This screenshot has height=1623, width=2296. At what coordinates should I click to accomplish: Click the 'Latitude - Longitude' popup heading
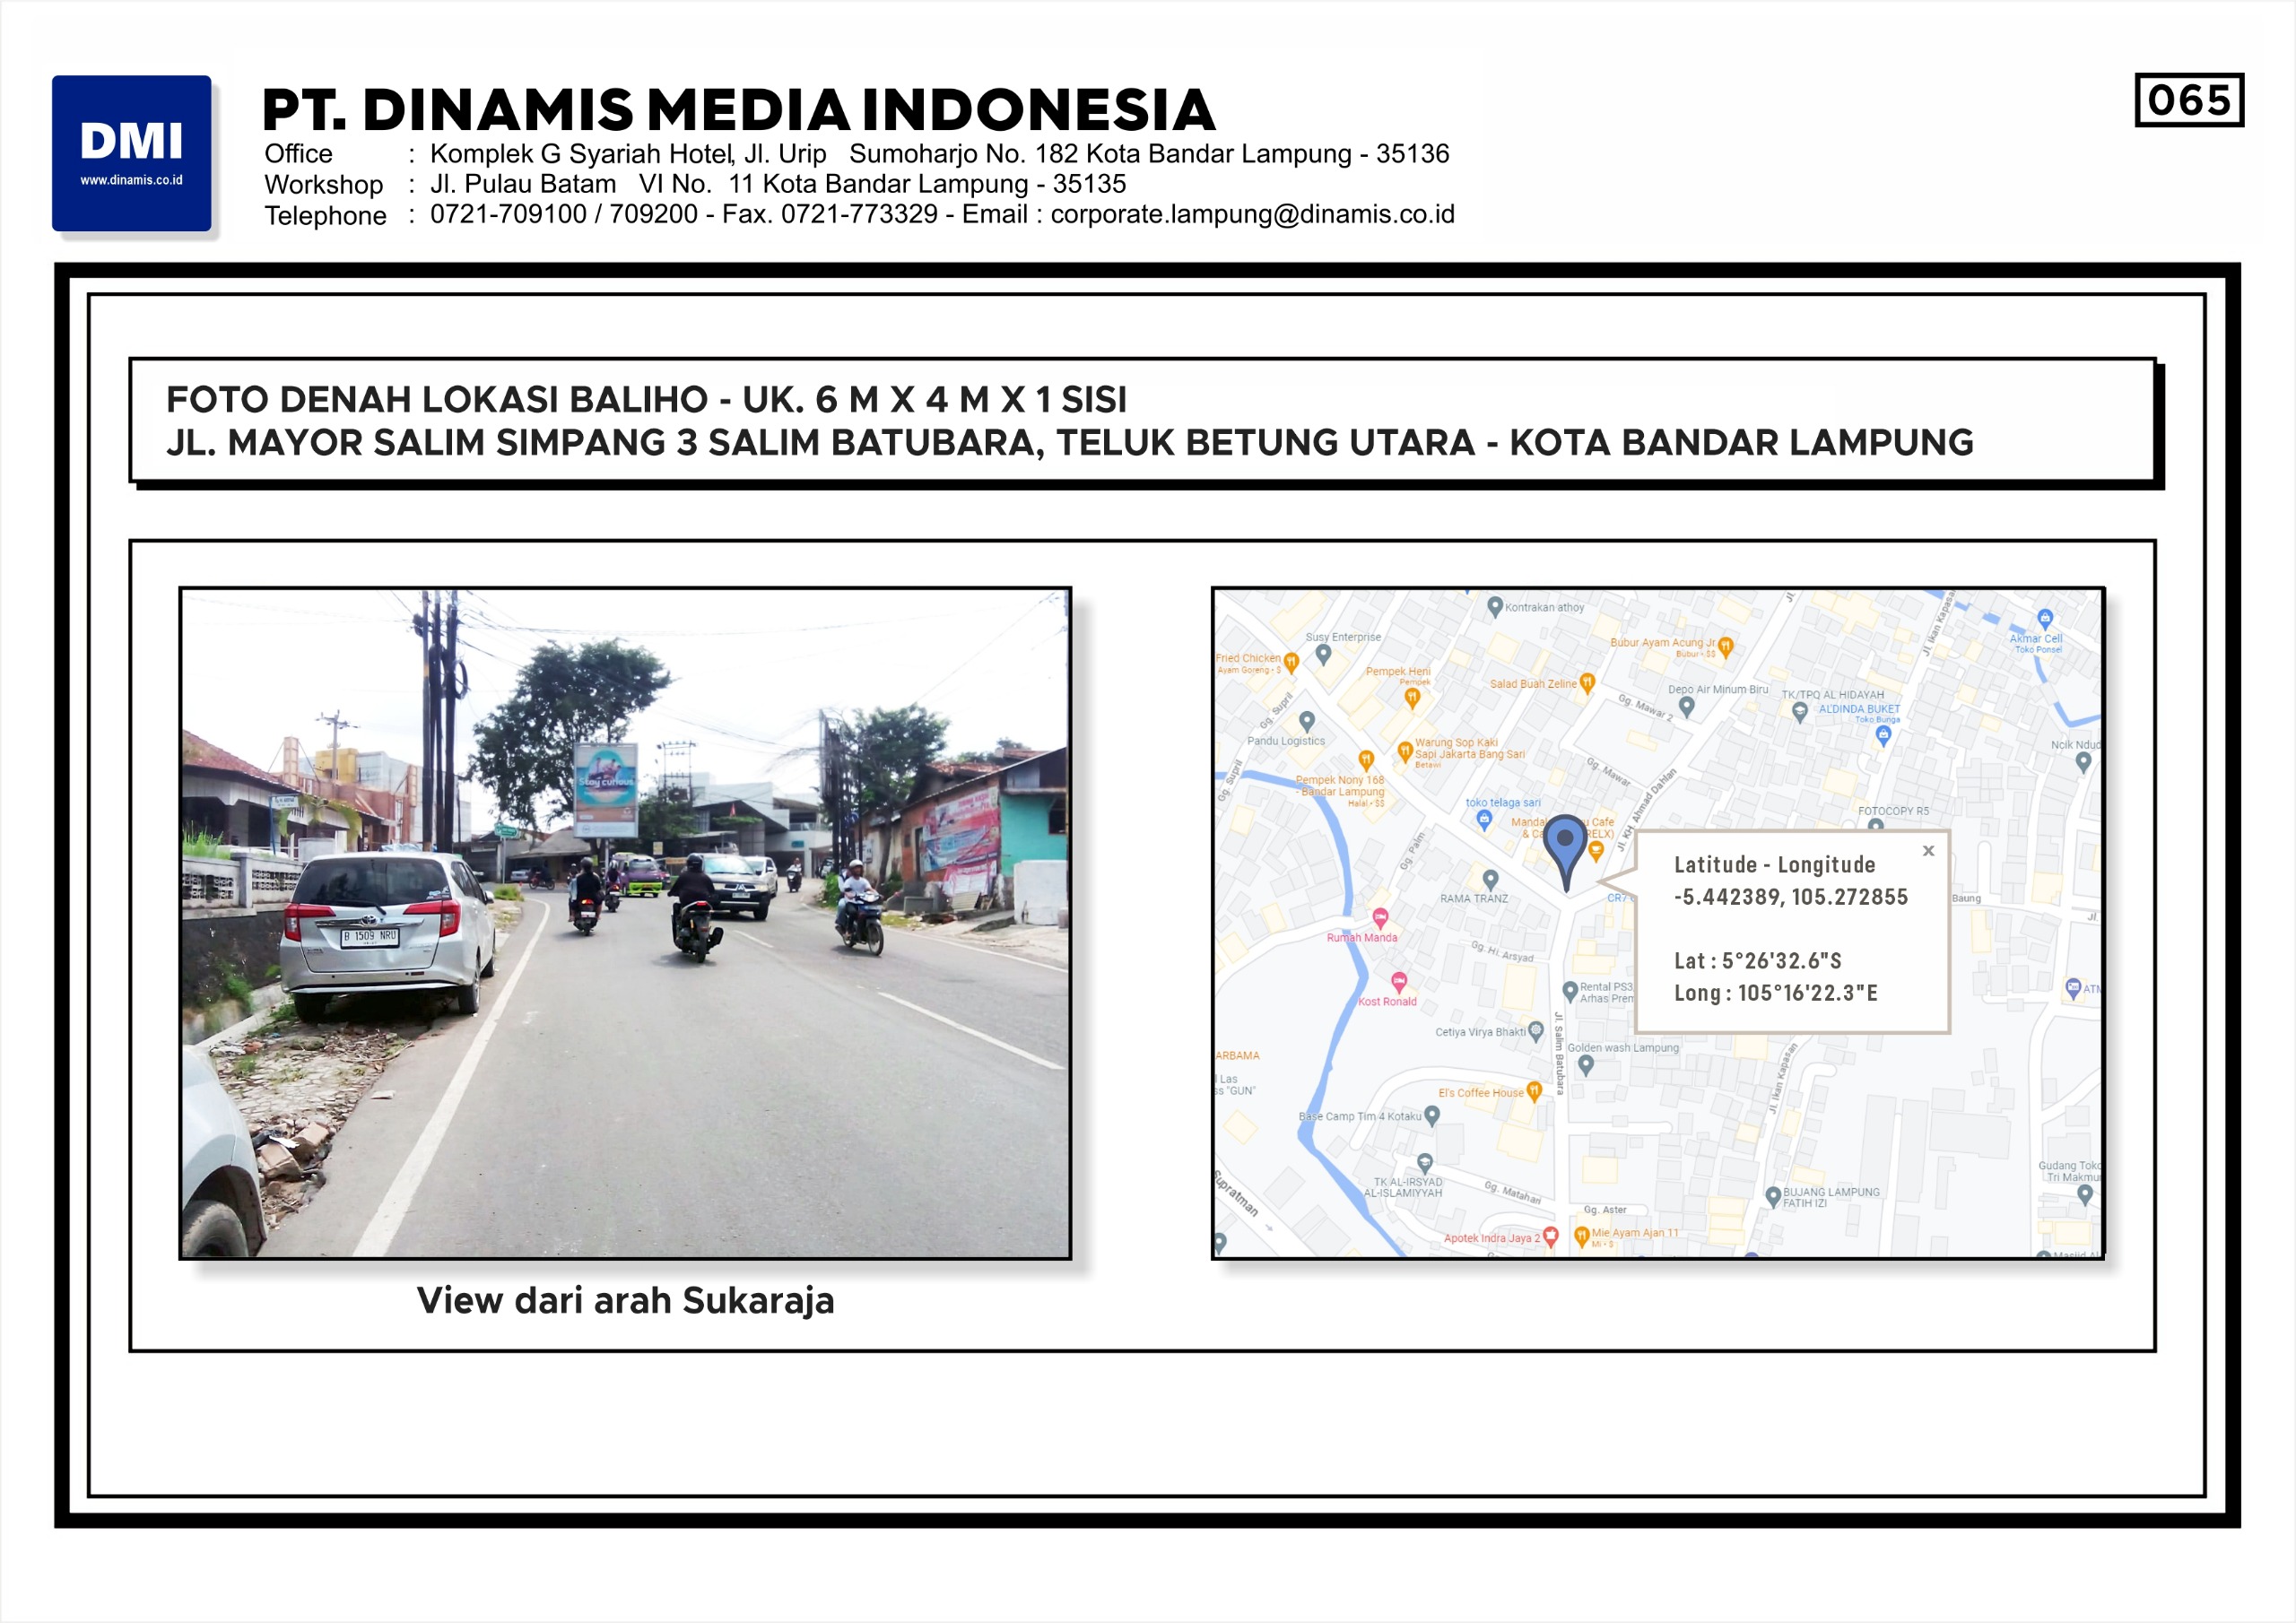point(1775,865)
